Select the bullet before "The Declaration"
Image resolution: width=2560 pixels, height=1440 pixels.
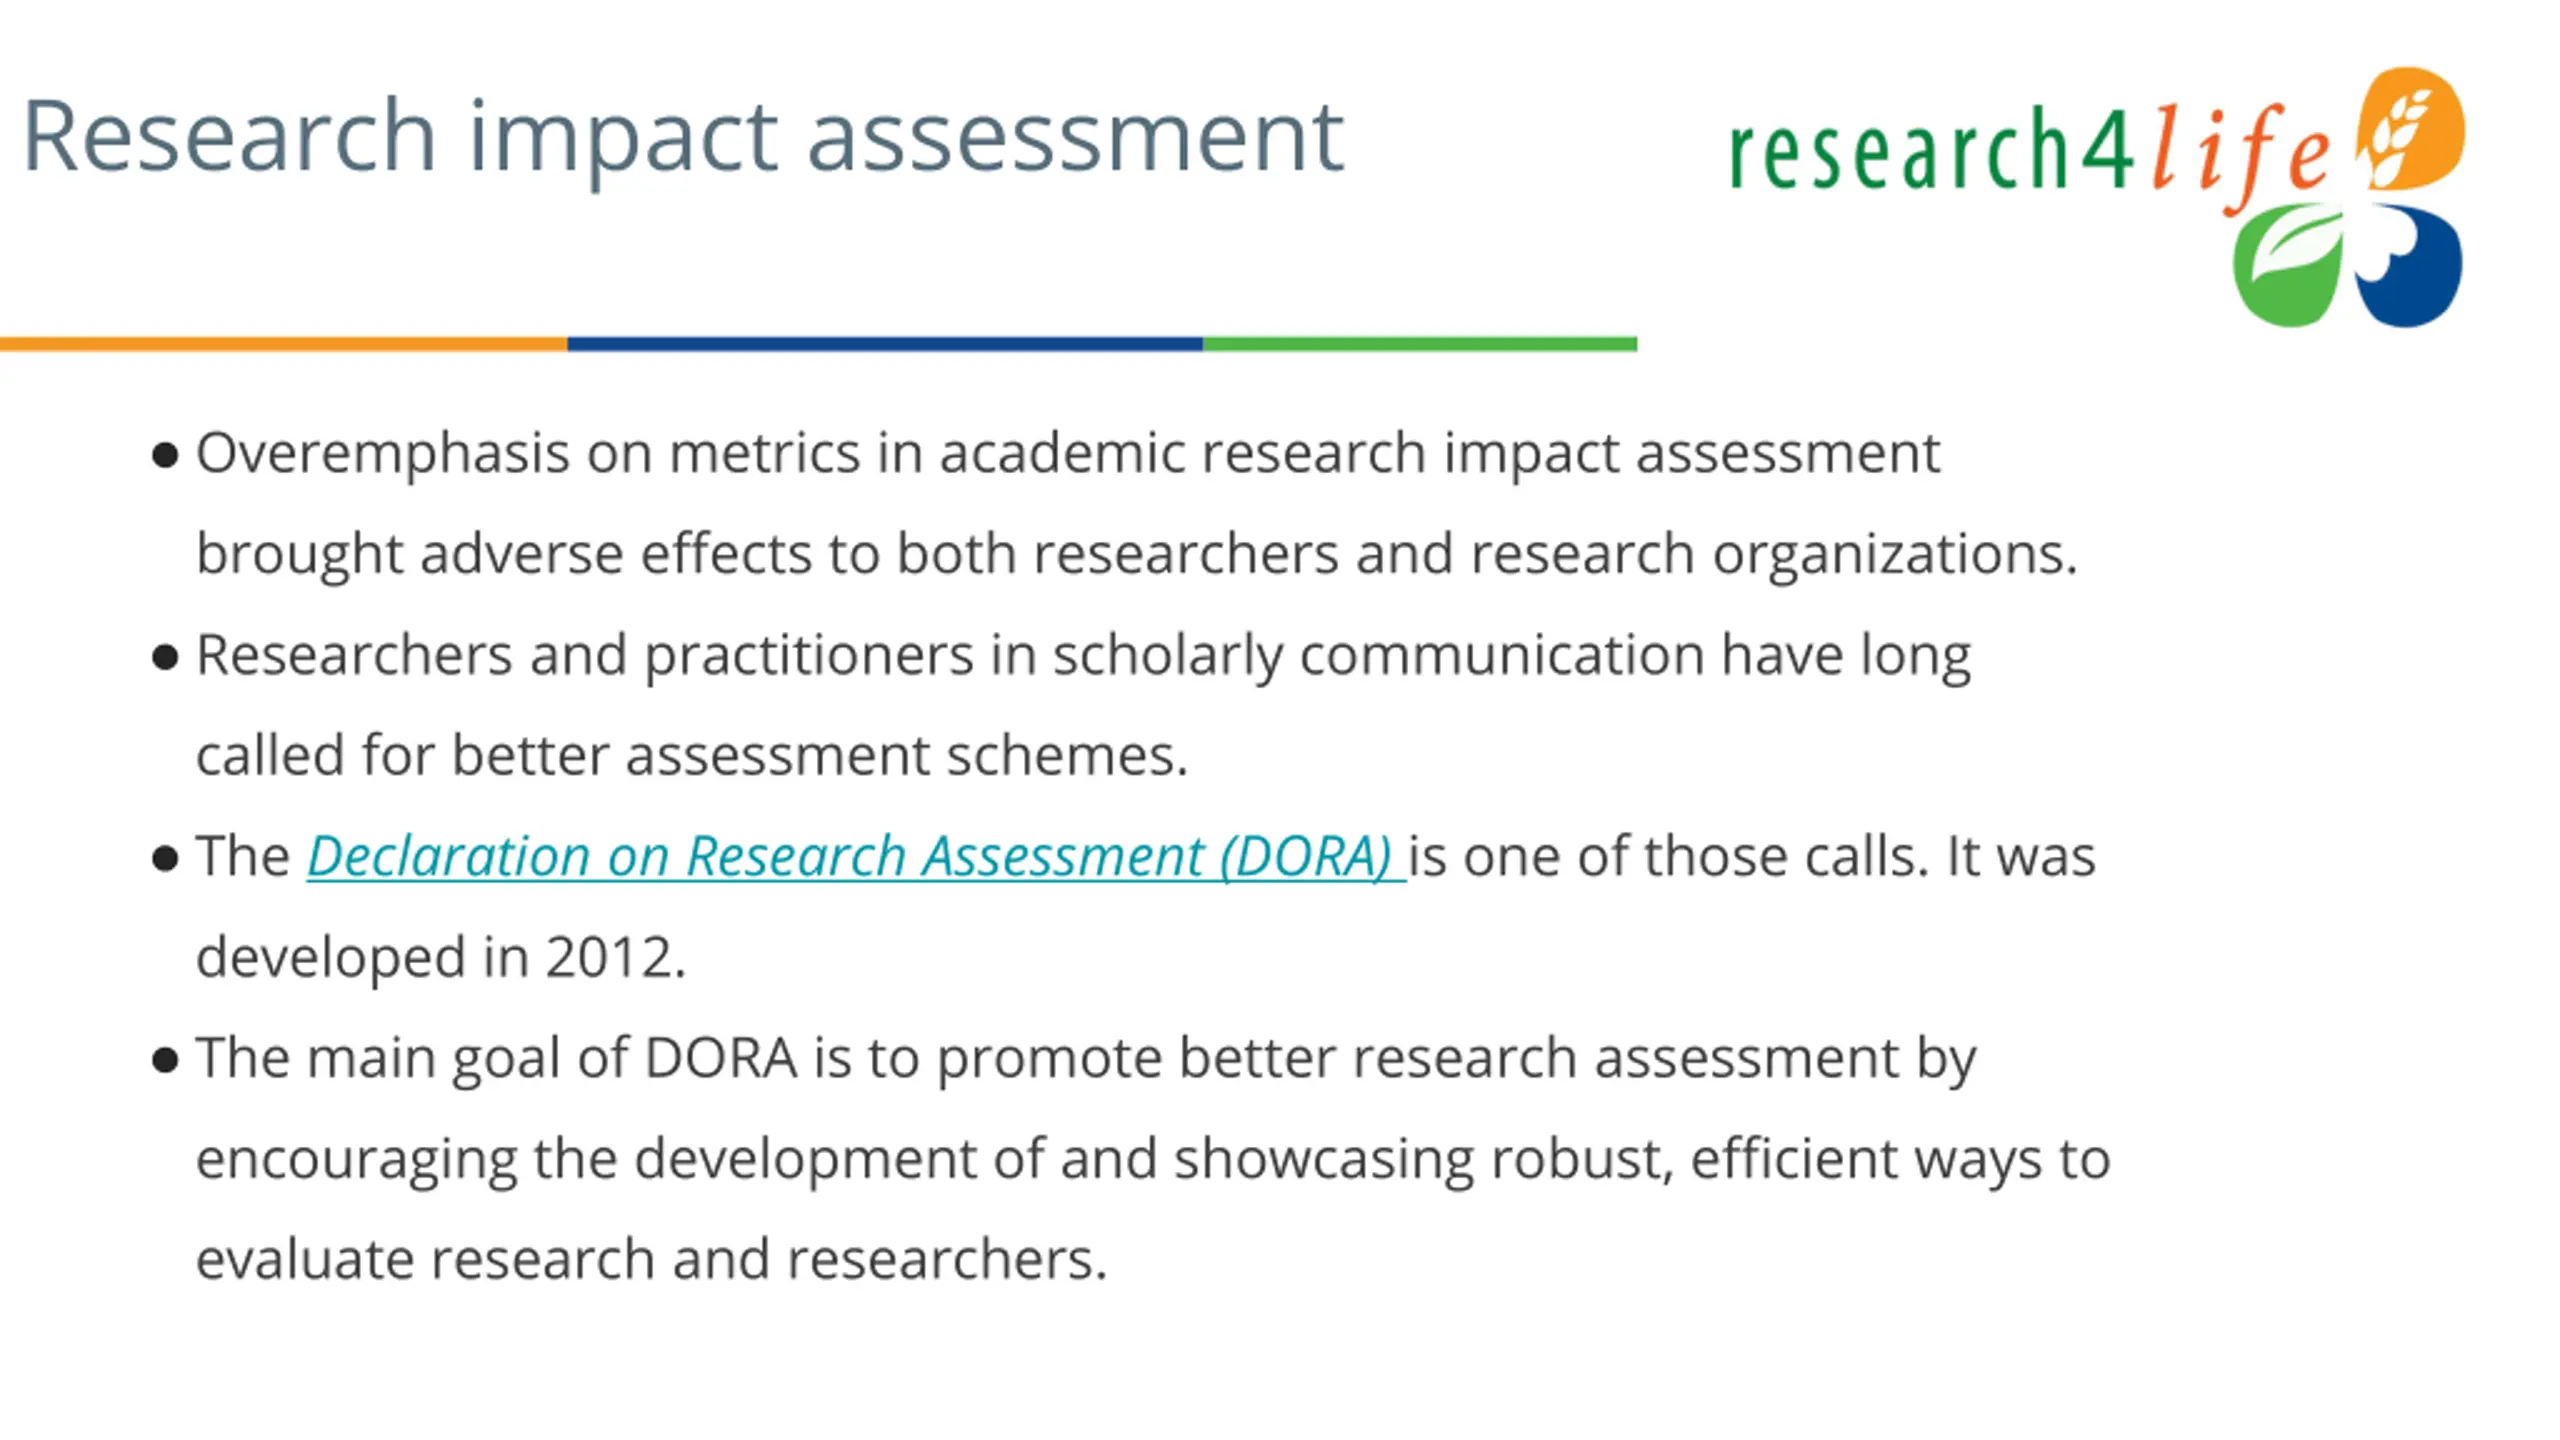(165, 858)
